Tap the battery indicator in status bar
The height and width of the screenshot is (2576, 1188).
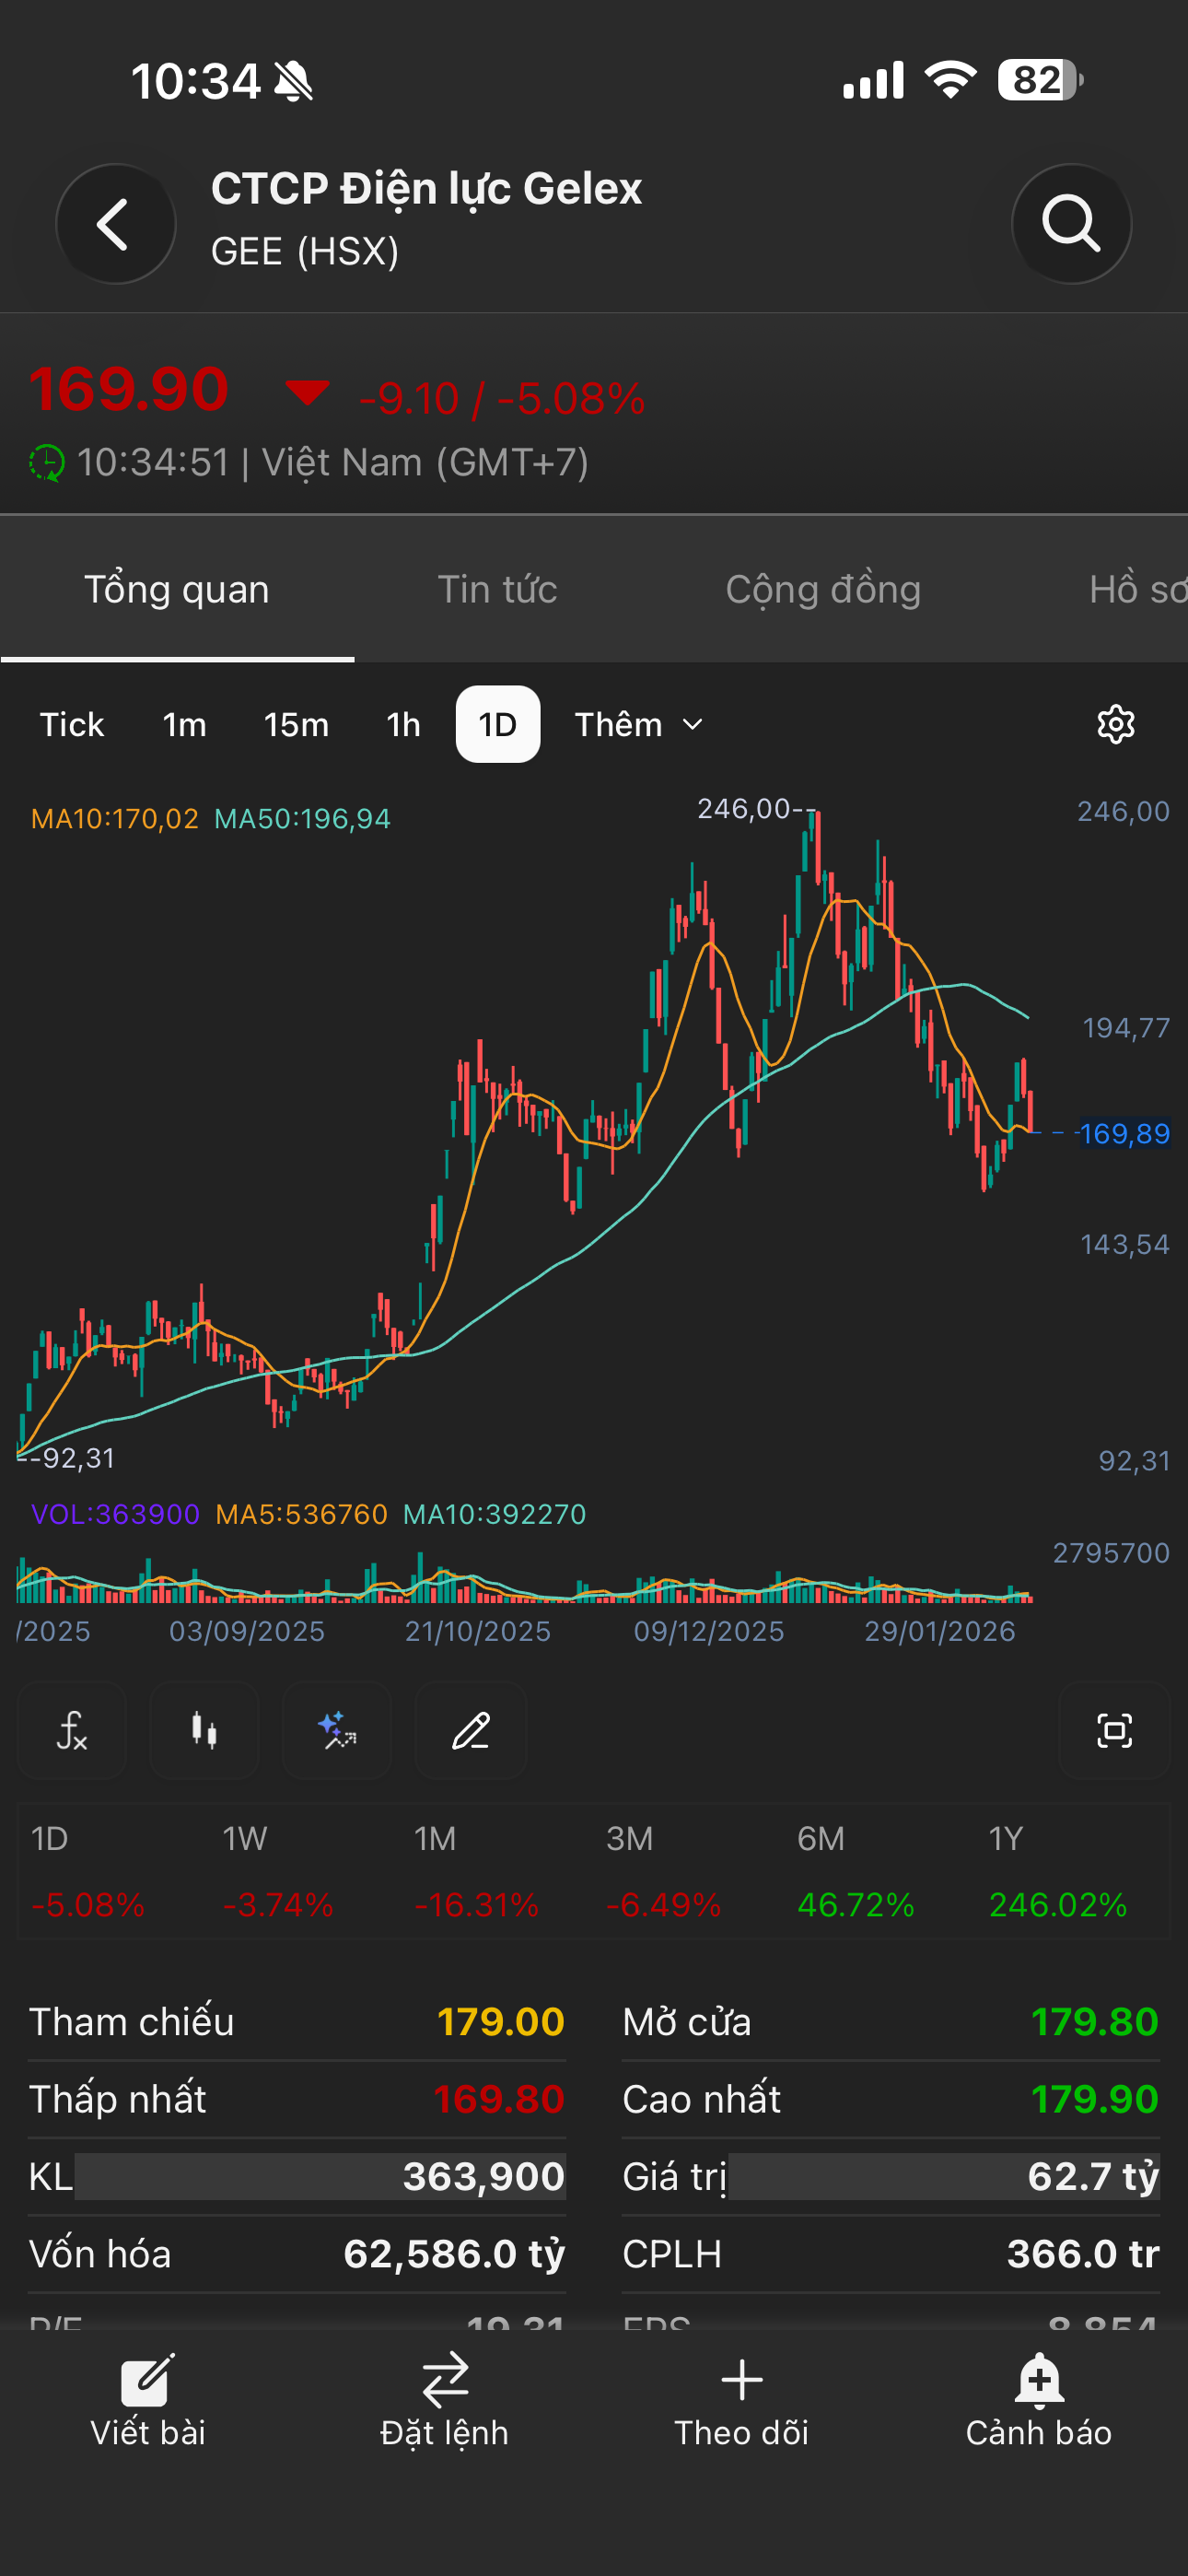1040,80
